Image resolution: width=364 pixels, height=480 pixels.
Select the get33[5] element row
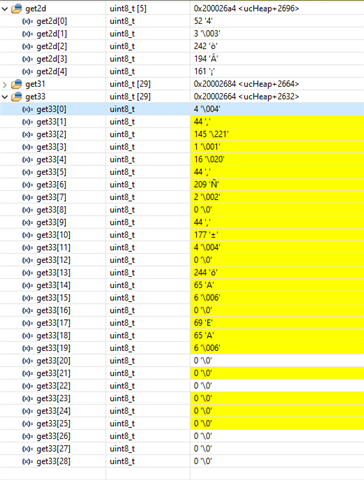click(x=182, y=172)
